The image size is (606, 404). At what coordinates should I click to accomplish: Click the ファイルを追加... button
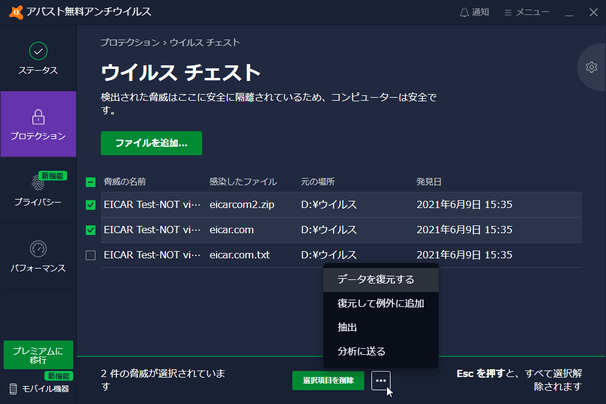tap(152, 143)
